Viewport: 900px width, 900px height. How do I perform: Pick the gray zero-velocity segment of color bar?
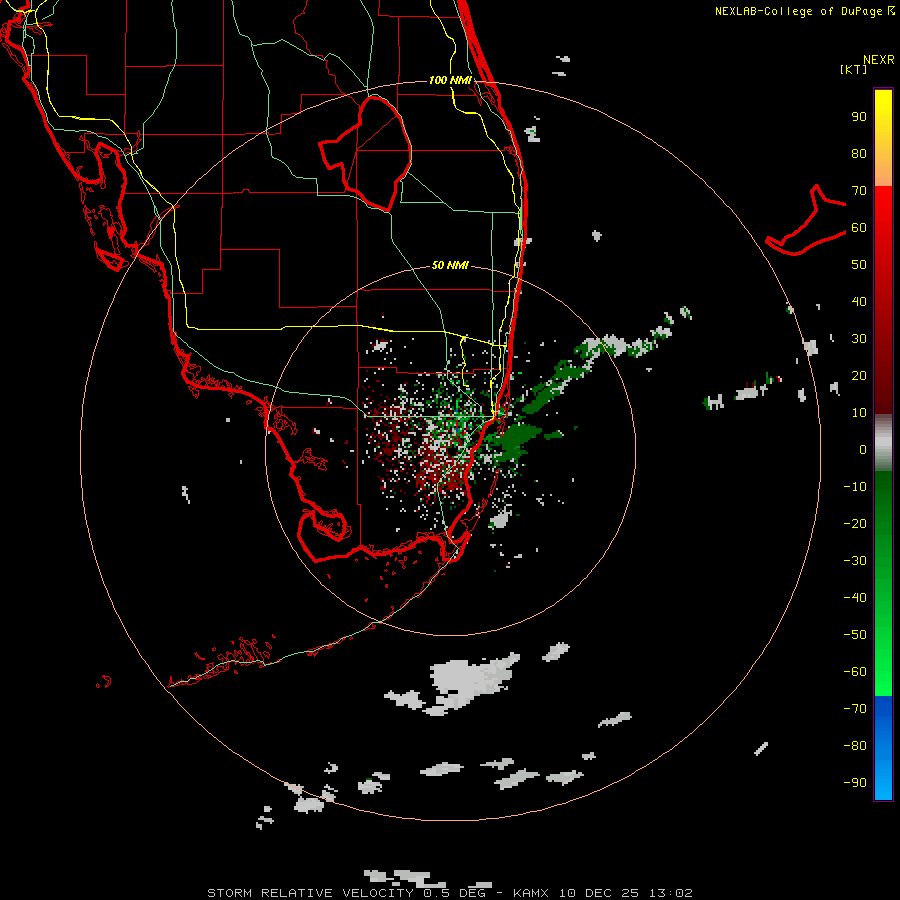(883, 443)
